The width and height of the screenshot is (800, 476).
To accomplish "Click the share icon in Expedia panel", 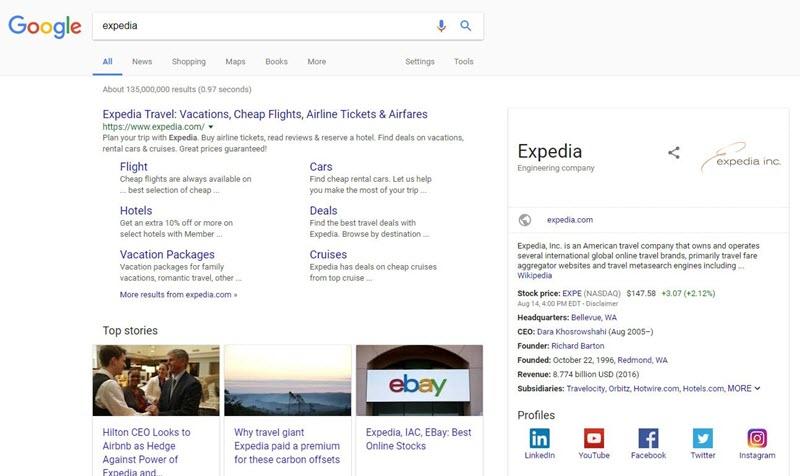I will pyautogui.click(x=674, y=152).
